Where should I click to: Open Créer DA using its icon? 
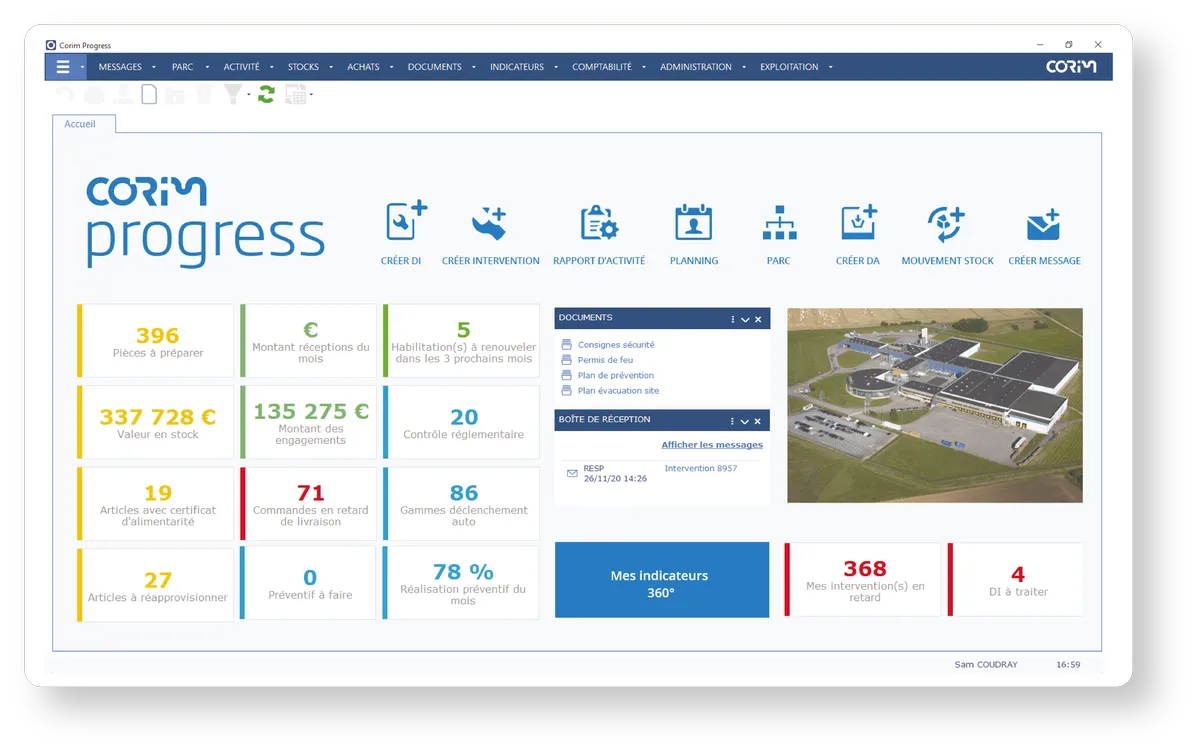click(857, 222)
